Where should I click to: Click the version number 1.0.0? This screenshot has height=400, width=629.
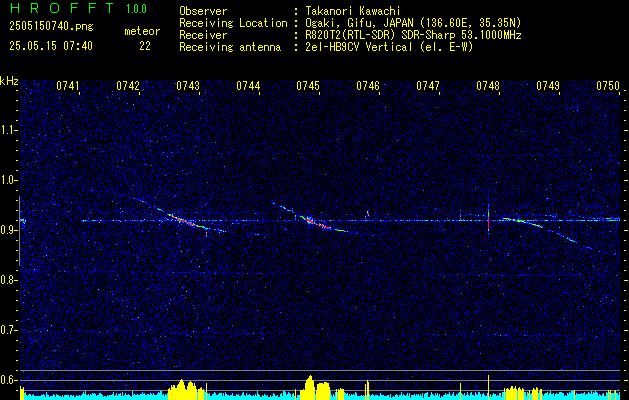[x=136, y=8]
